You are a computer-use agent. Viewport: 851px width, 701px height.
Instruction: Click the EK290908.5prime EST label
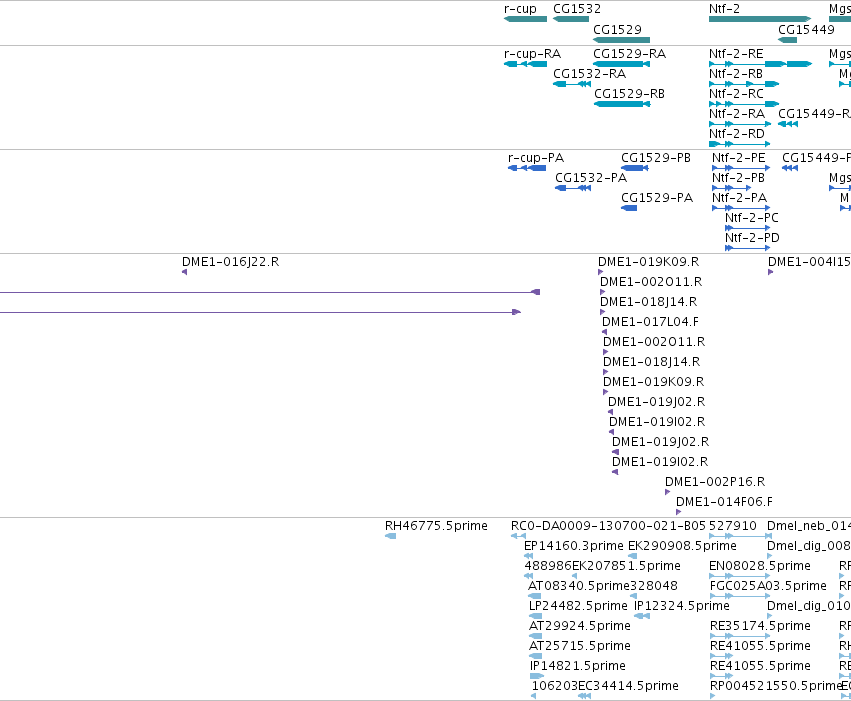tap(682, 546)
